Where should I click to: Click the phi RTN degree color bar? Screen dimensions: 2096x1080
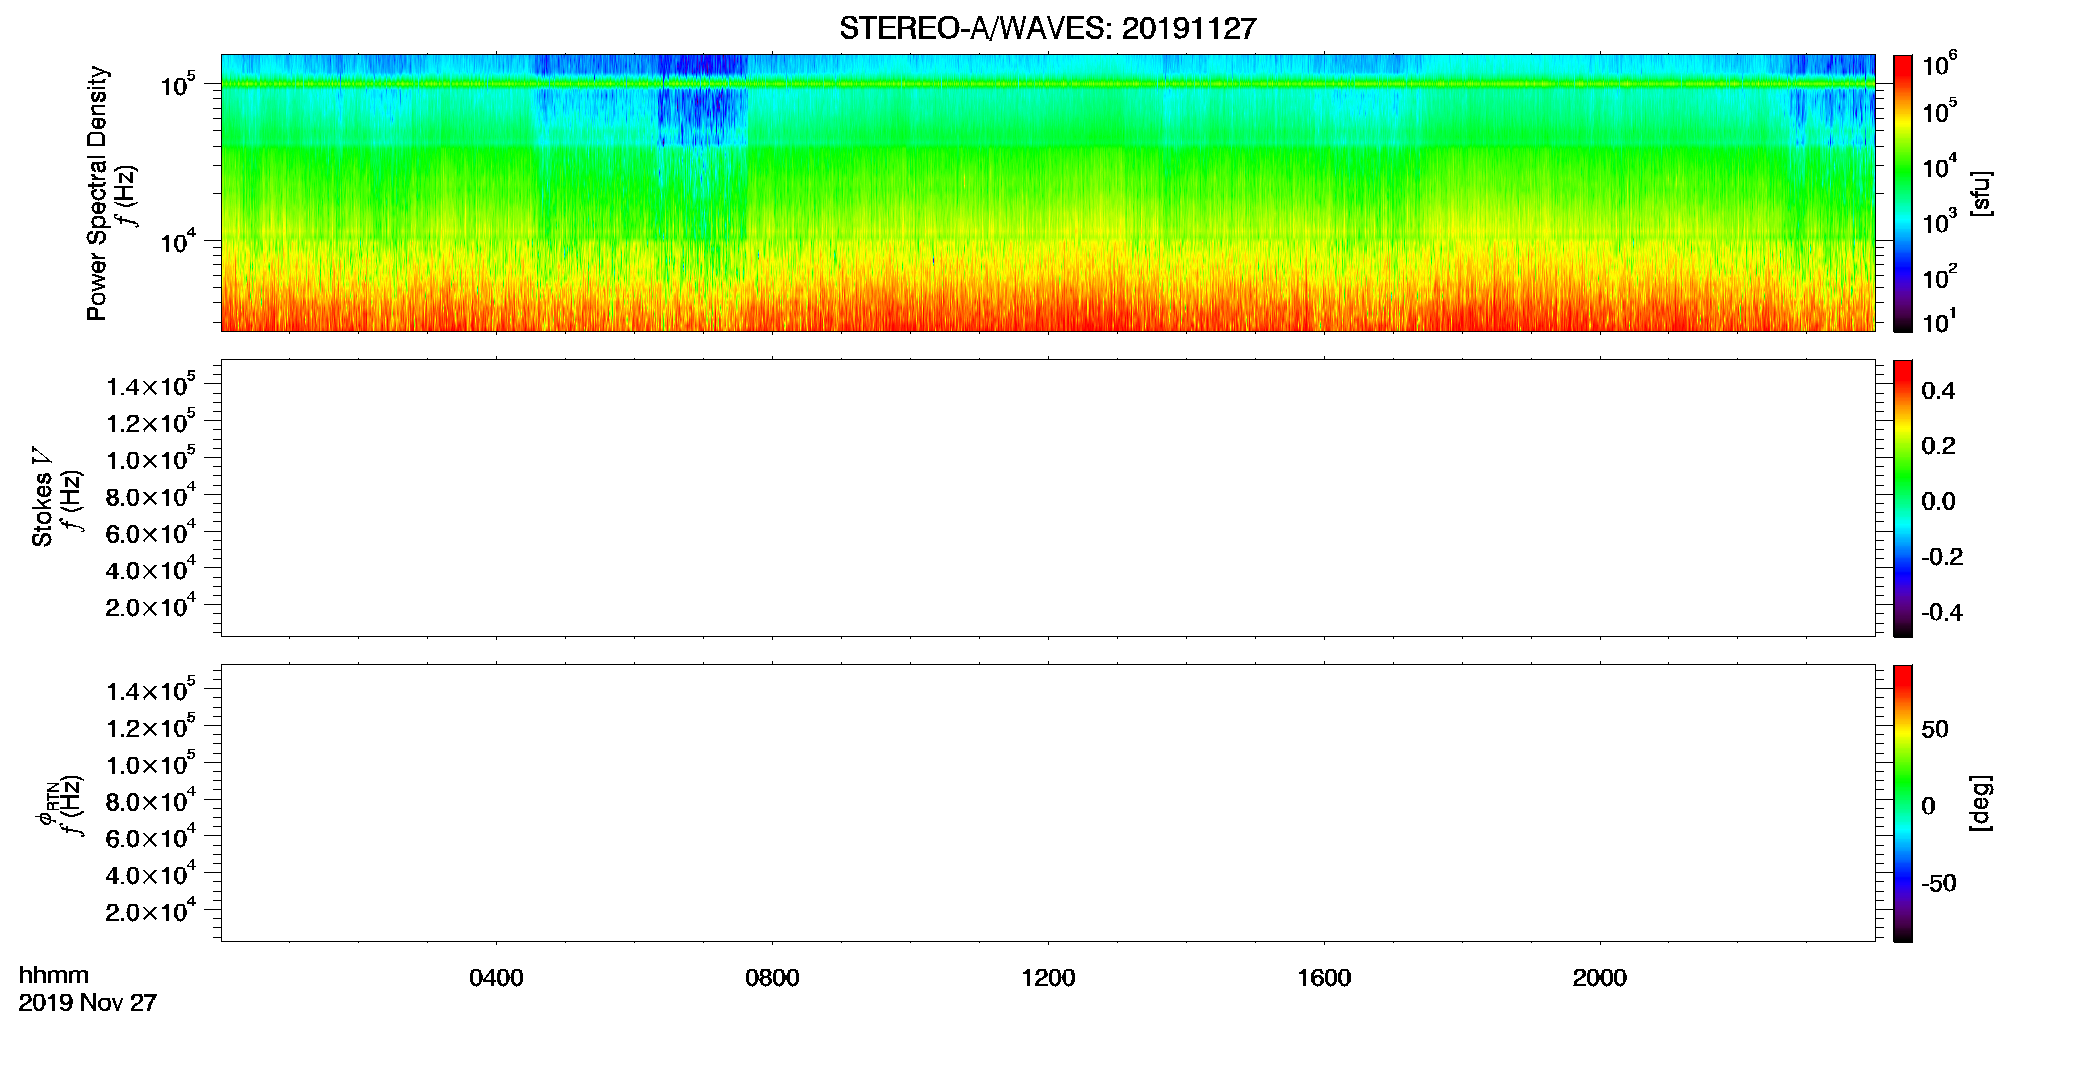(1902, 803)
